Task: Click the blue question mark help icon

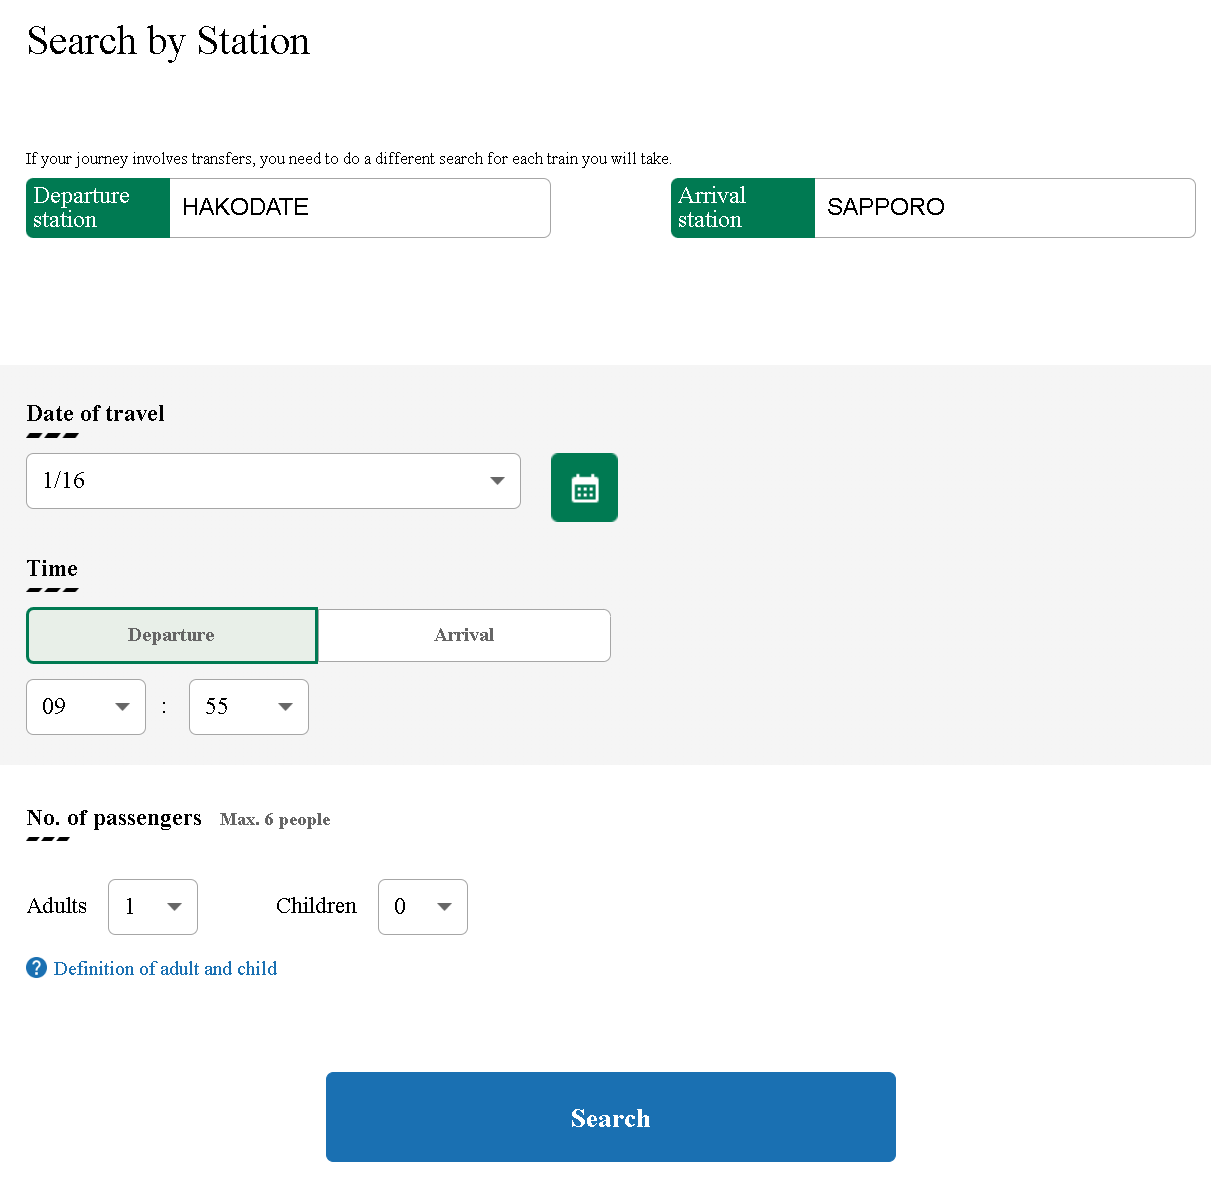Action: click(36, 968)
